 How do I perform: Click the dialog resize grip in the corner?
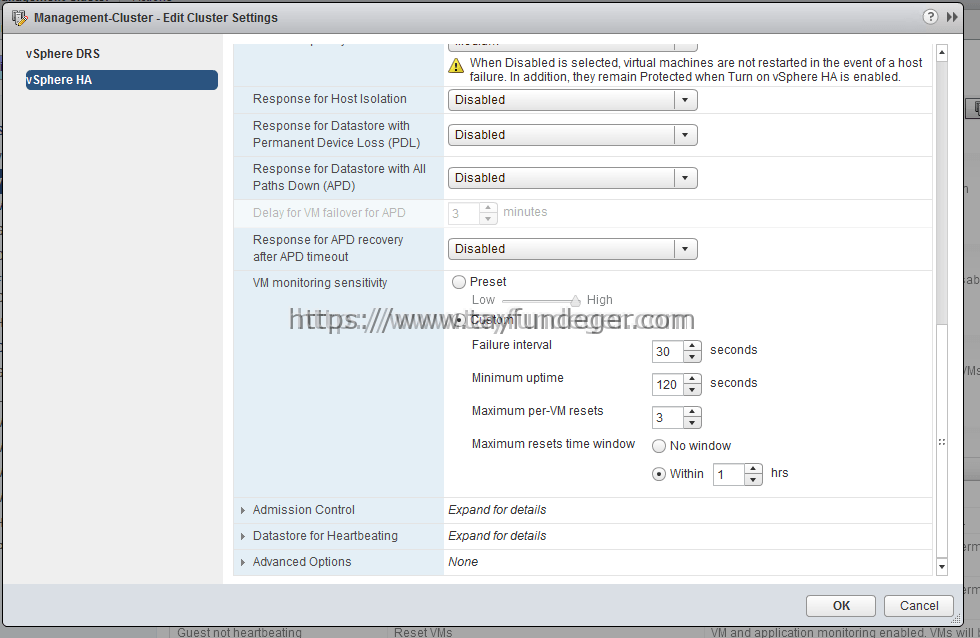[x=955, y=619]
